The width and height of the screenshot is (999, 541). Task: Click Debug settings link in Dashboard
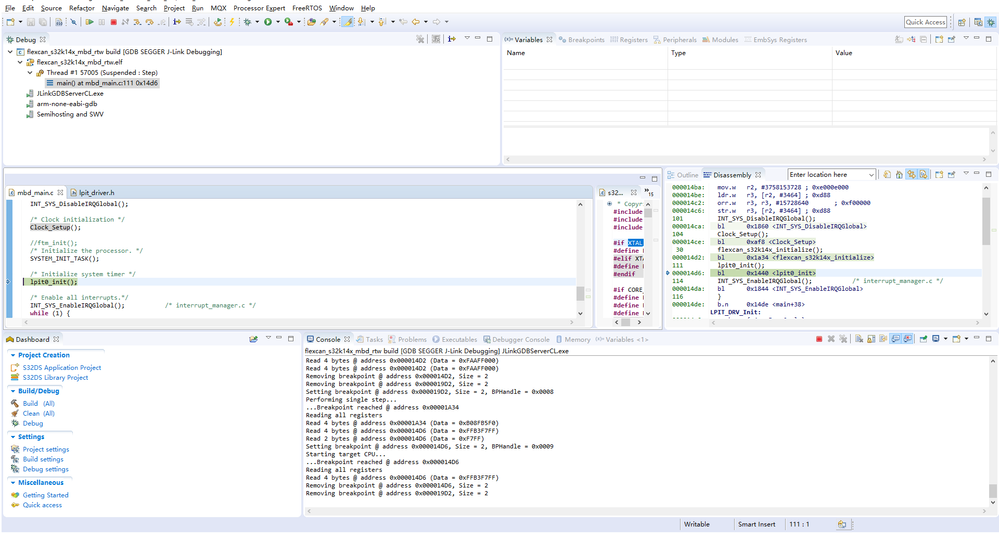click(x=45, y=469)
